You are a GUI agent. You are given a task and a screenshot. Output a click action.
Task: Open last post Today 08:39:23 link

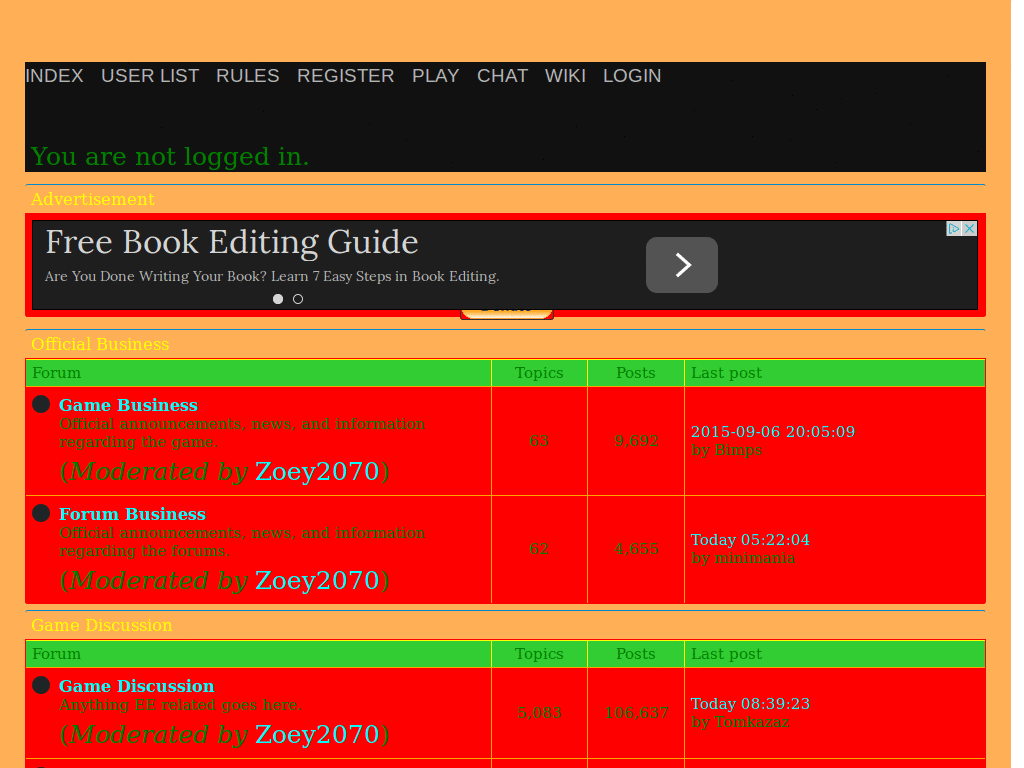pyautogui.click(x=750, y=703)
